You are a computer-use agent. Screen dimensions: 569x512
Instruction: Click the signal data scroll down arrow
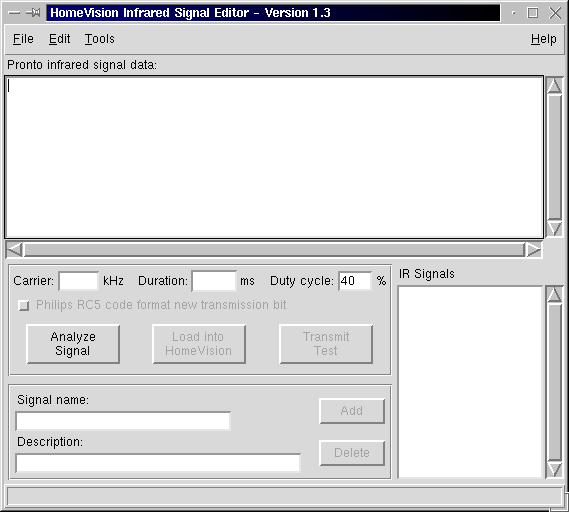[x=554, y=229]
